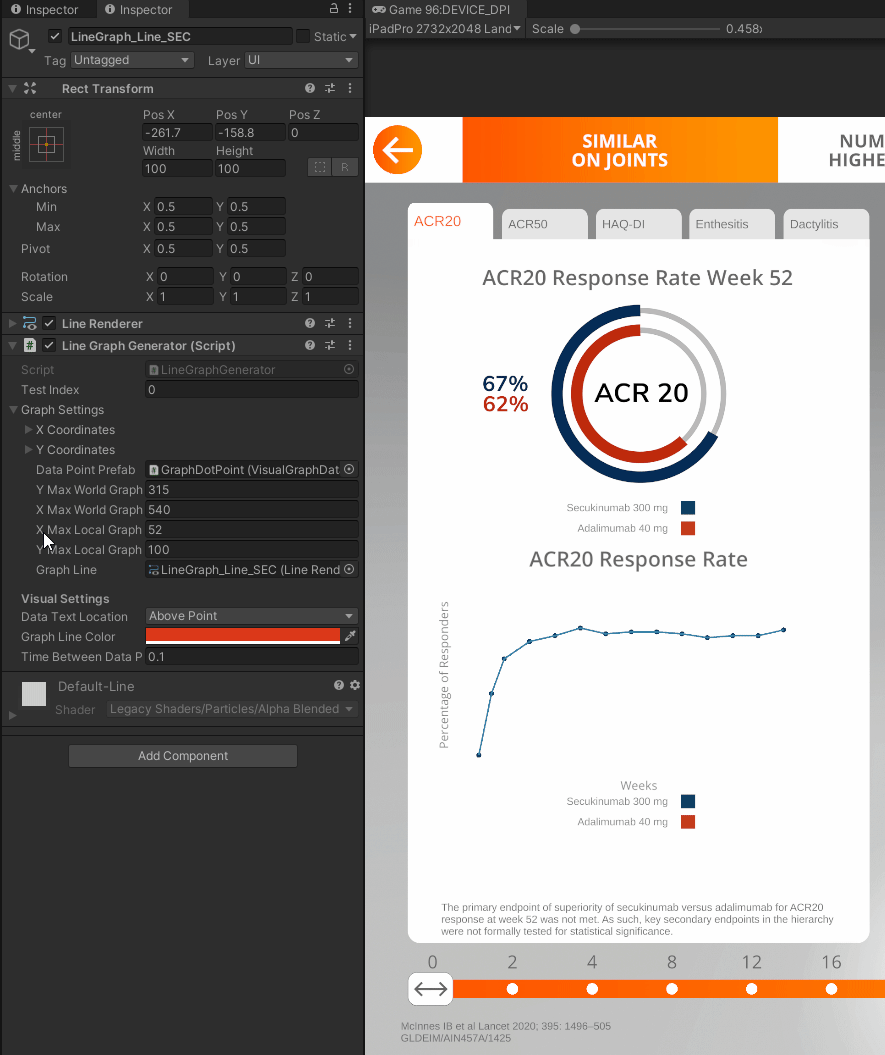
Task: Click the Game view Scale slider
Action: point(646,29)
